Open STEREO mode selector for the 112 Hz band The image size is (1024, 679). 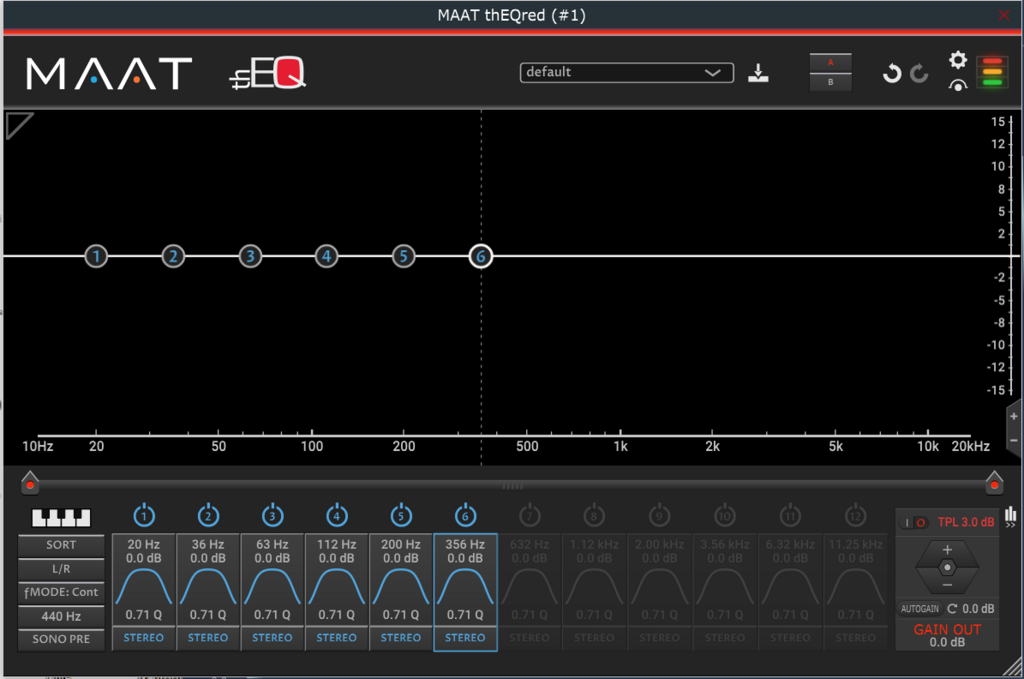pos(336,638)
